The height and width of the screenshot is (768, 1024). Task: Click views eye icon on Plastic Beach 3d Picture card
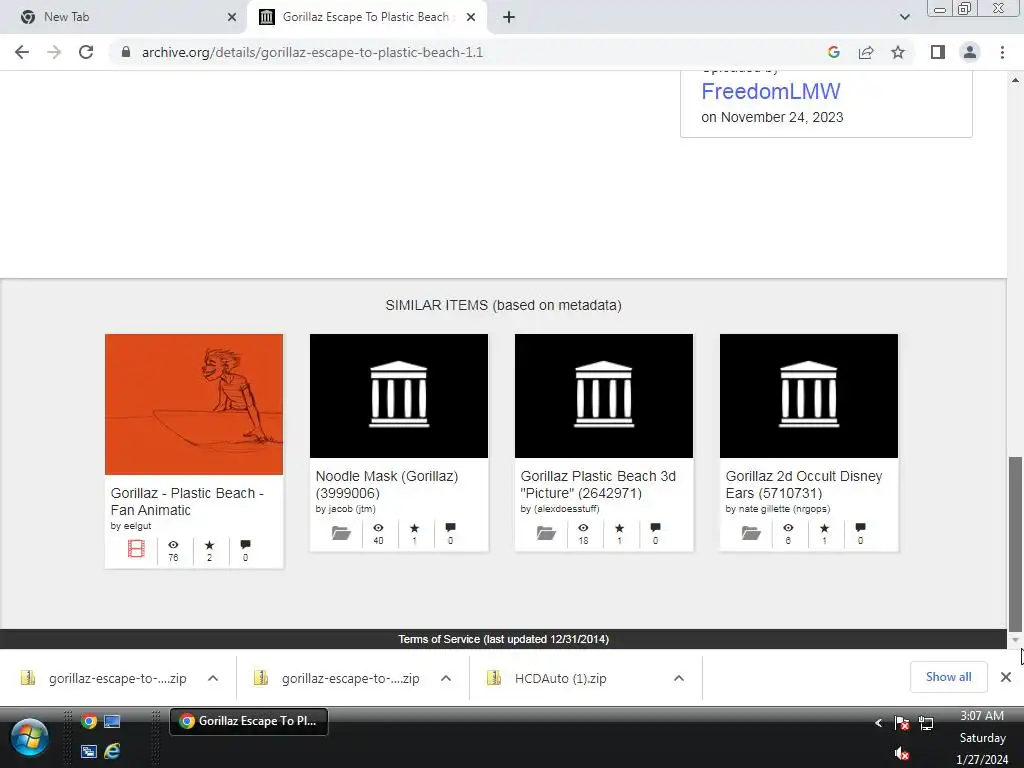point(583,528)
